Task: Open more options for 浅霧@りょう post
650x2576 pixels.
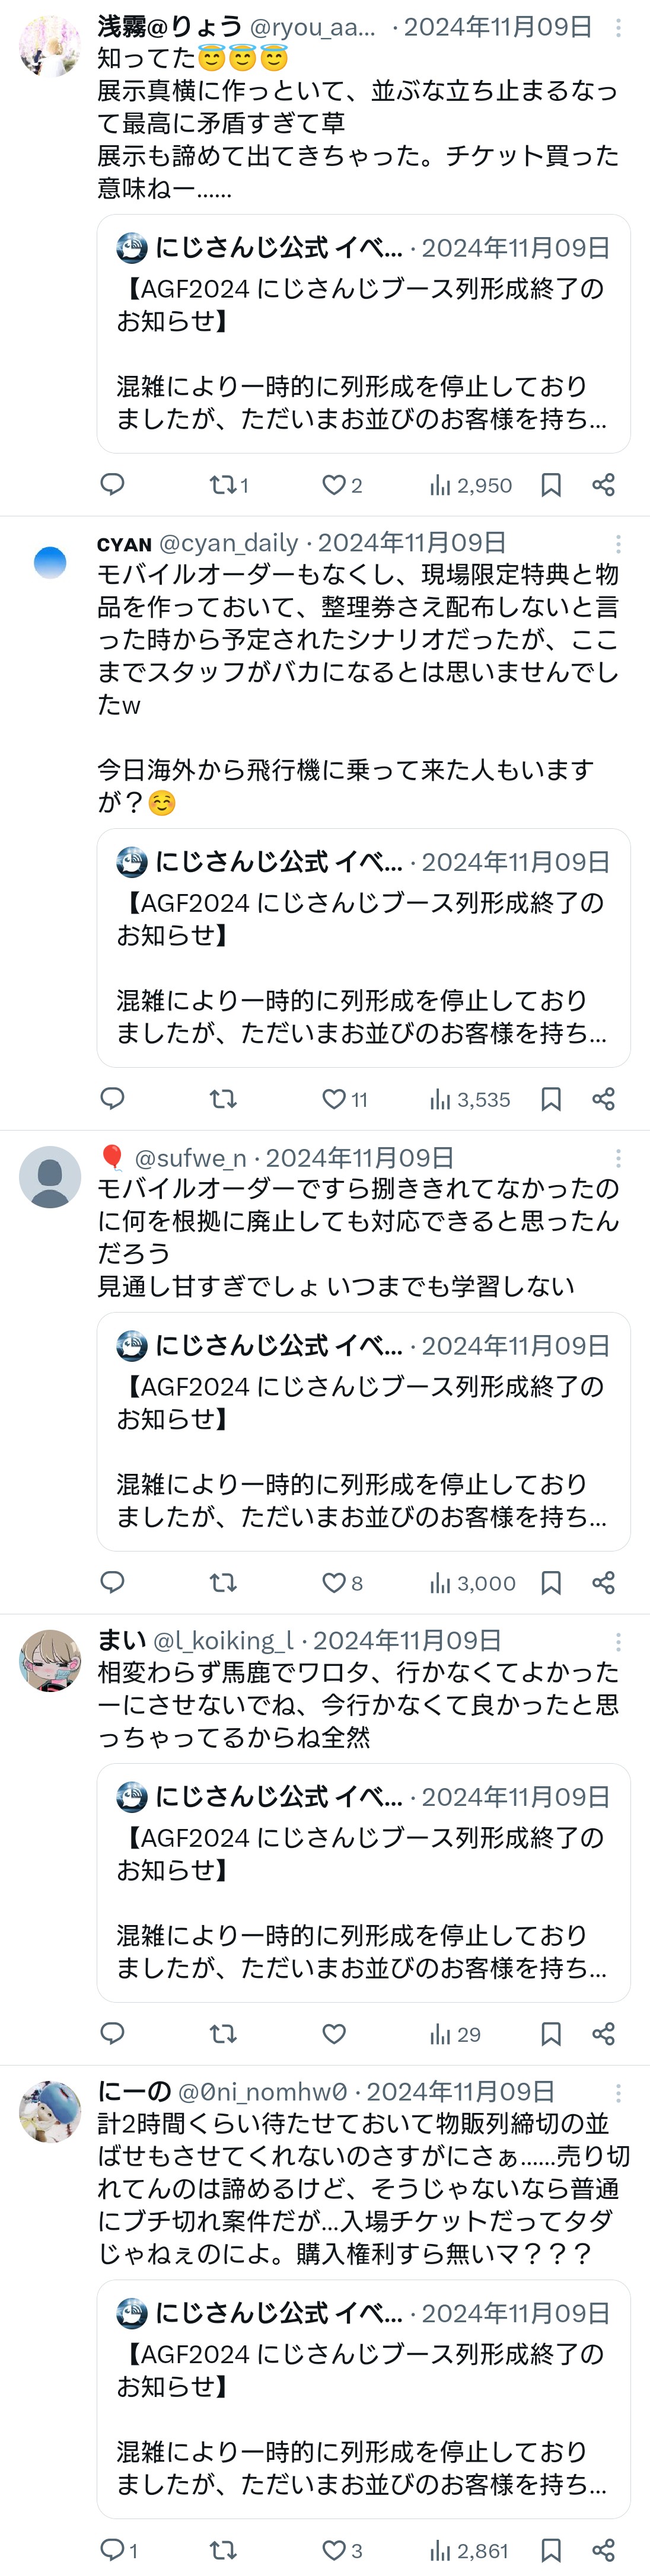Action: (618, 28)
